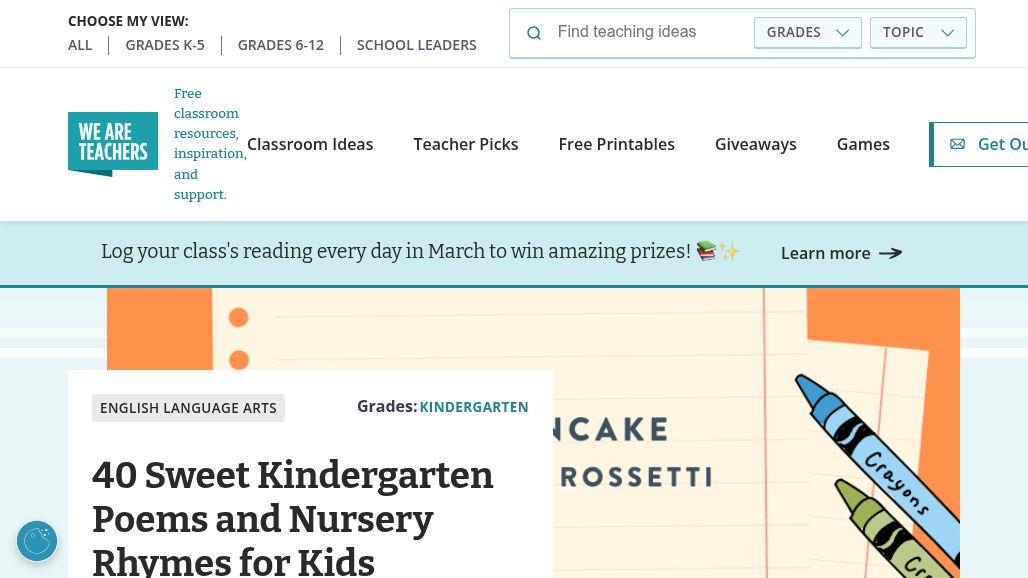Expand the Grades dropdown
Screen dimensions: 1028x578
pos(807,32)
